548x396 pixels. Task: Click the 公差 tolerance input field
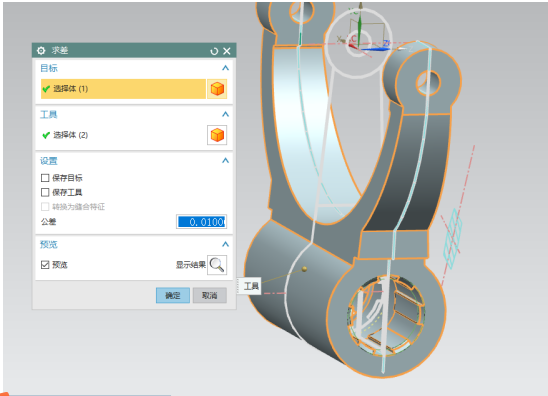pos(202,222)
